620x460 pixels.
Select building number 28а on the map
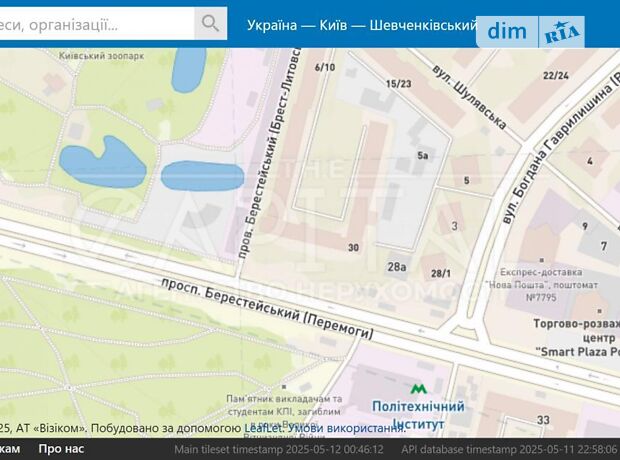[397, 267]
